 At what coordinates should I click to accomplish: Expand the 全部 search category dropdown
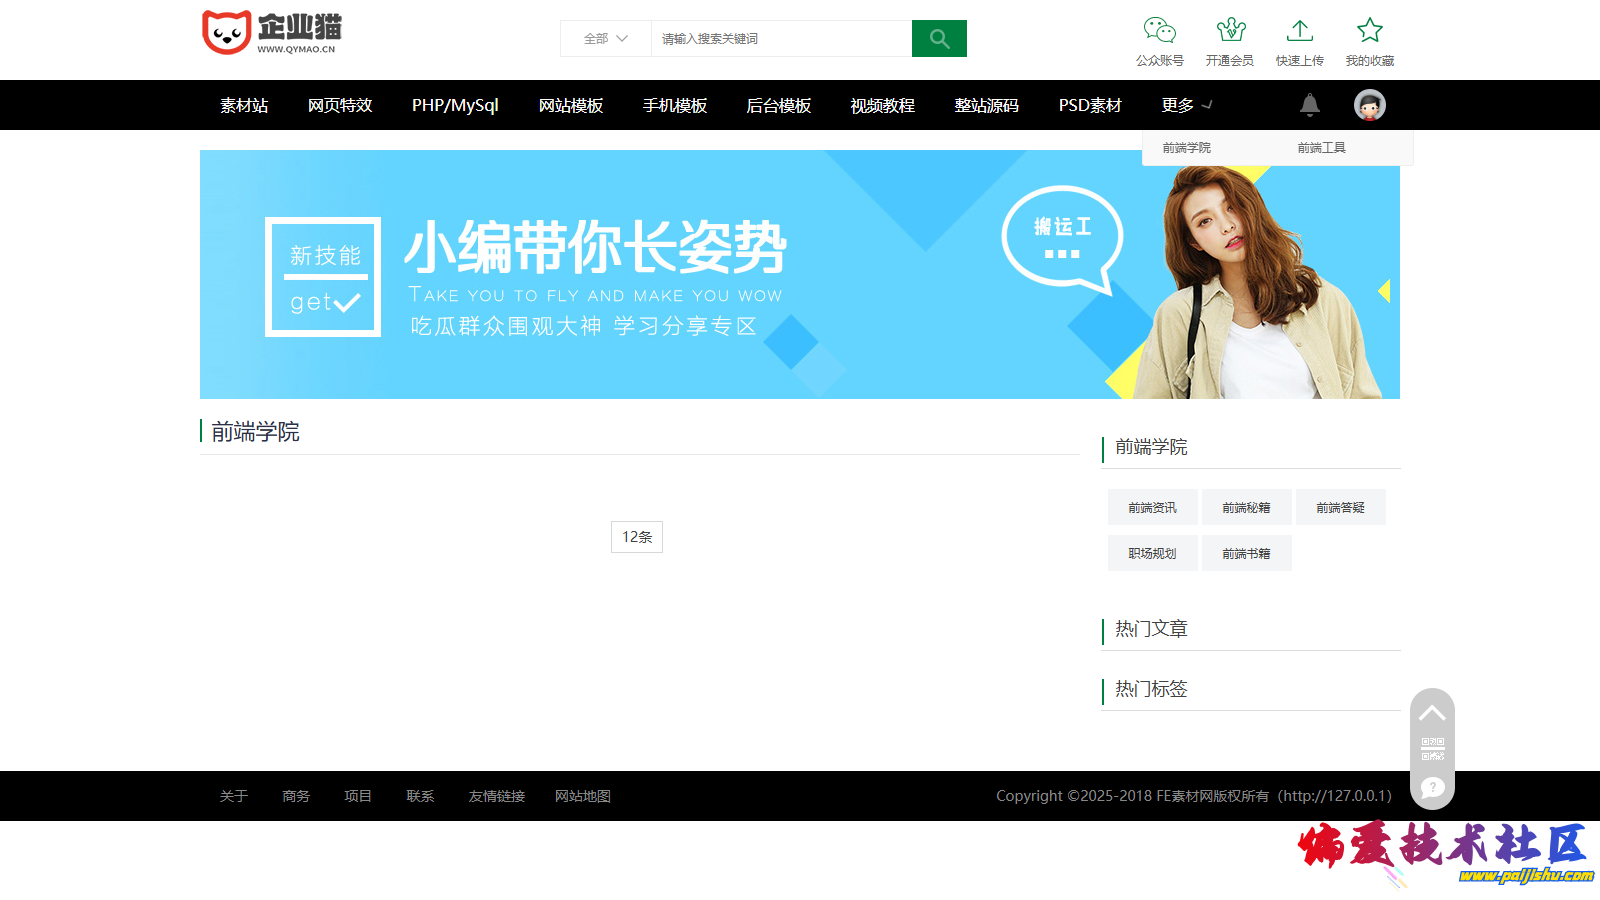click(x=605, y=39)
